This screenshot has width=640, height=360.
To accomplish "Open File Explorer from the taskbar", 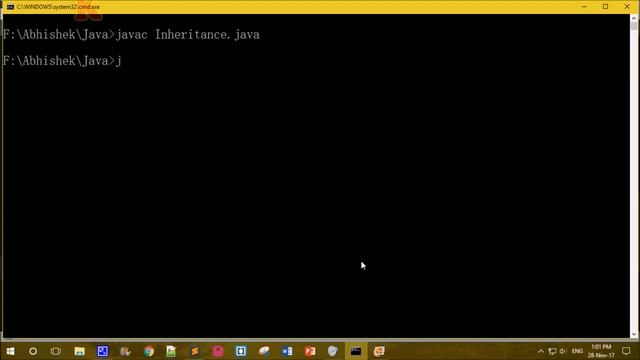I will click(x=79, y=351).
